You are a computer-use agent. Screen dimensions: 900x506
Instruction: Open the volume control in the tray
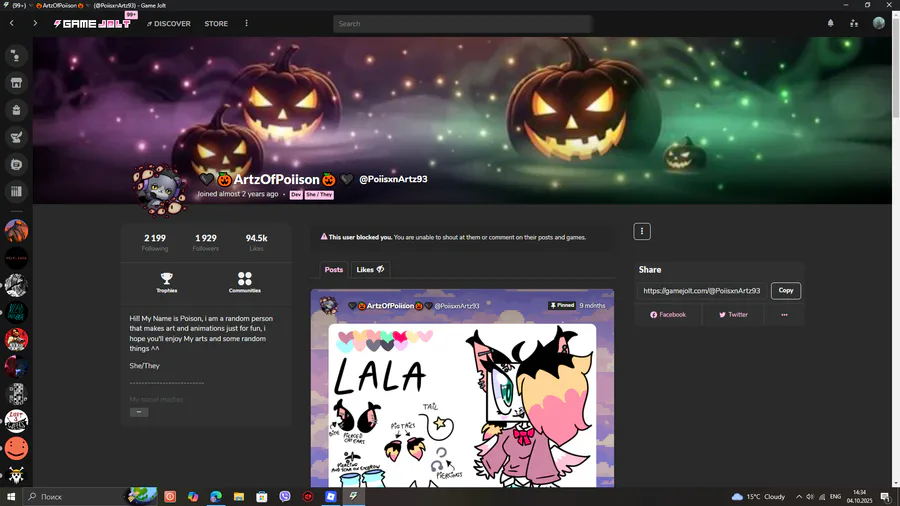(x=809, y=496)
